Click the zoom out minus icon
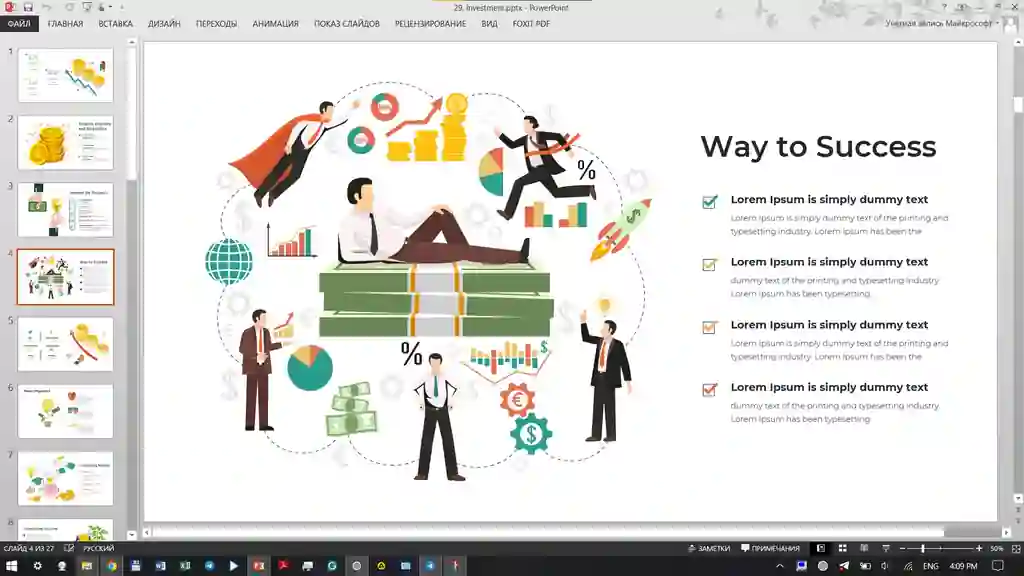Viewport: 1024px width, 576px height. [901, 548]
